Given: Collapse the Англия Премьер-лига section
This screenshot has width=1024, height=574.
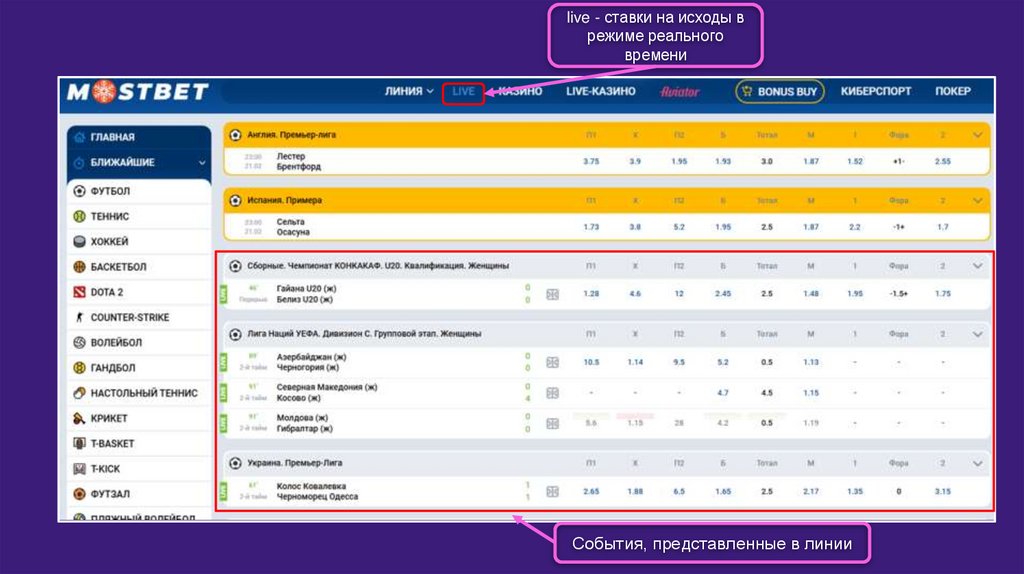Looking at the screenshot, I should (x=978, y=135).
